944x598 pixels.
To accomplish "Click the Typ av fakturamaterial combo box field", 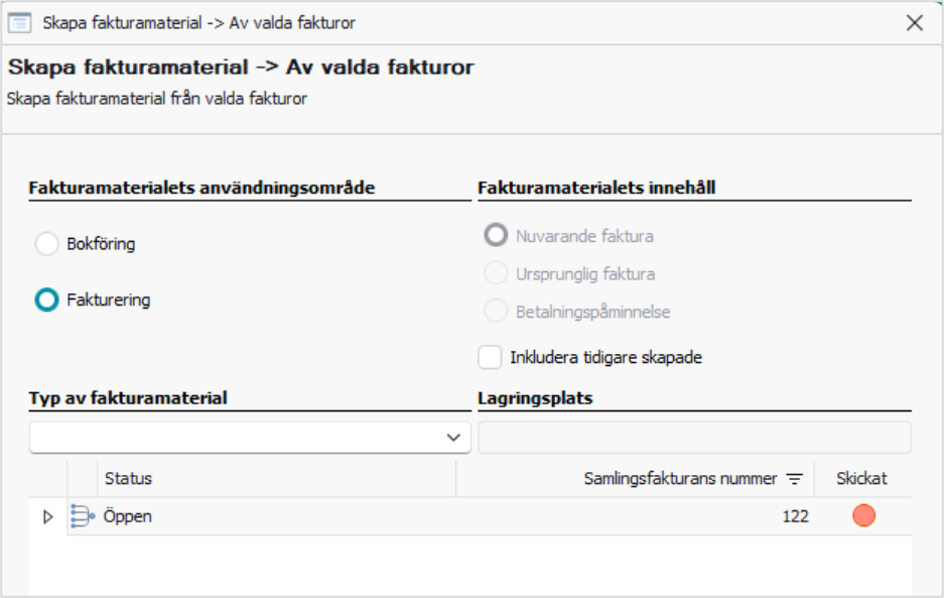I will pyautogui.click(x=249, y=437).
